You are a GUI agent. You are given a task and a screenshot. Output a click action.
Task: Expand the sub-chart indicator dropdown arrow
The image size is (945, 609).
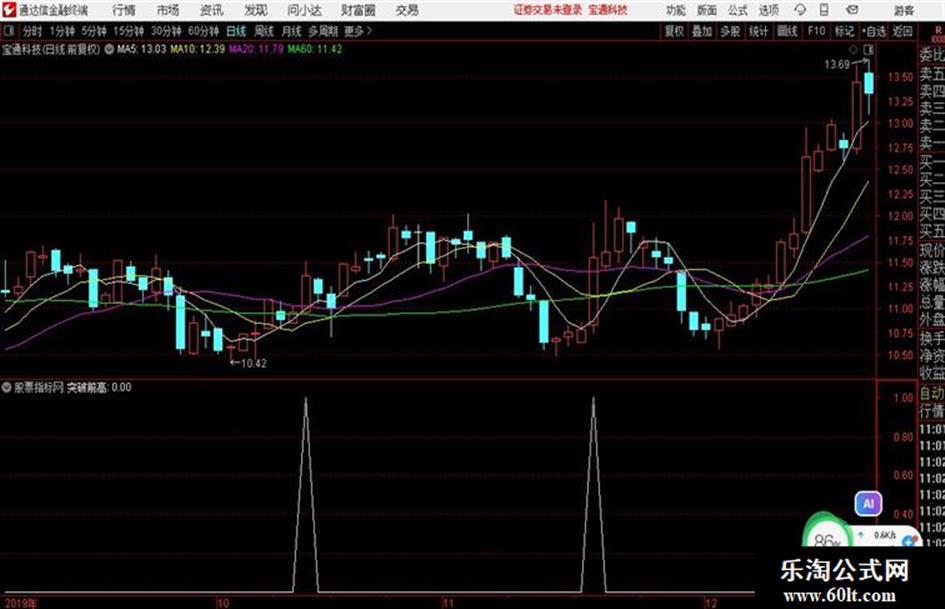coord(7,388)
